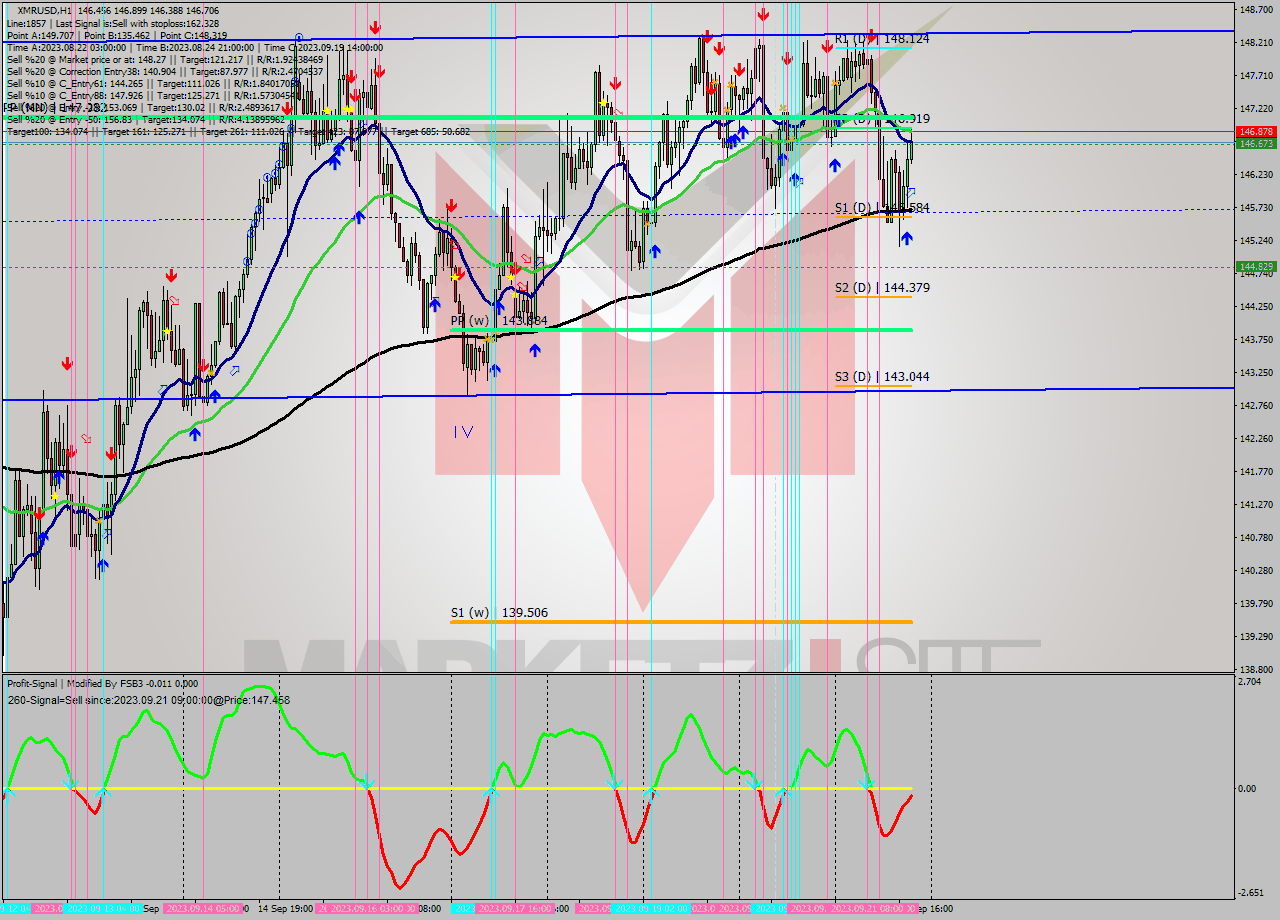Click the '2023.09.17 16:00' time marker
Viewport: 1280px width, 920px height.
514,909
